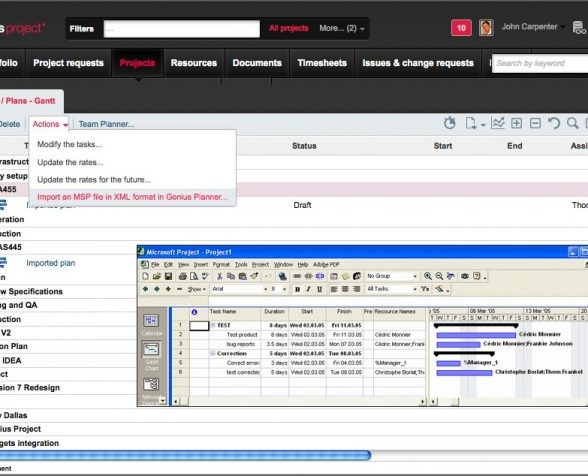
Task: Open the Show outline dropdown
Action: (x=196, y=289)
